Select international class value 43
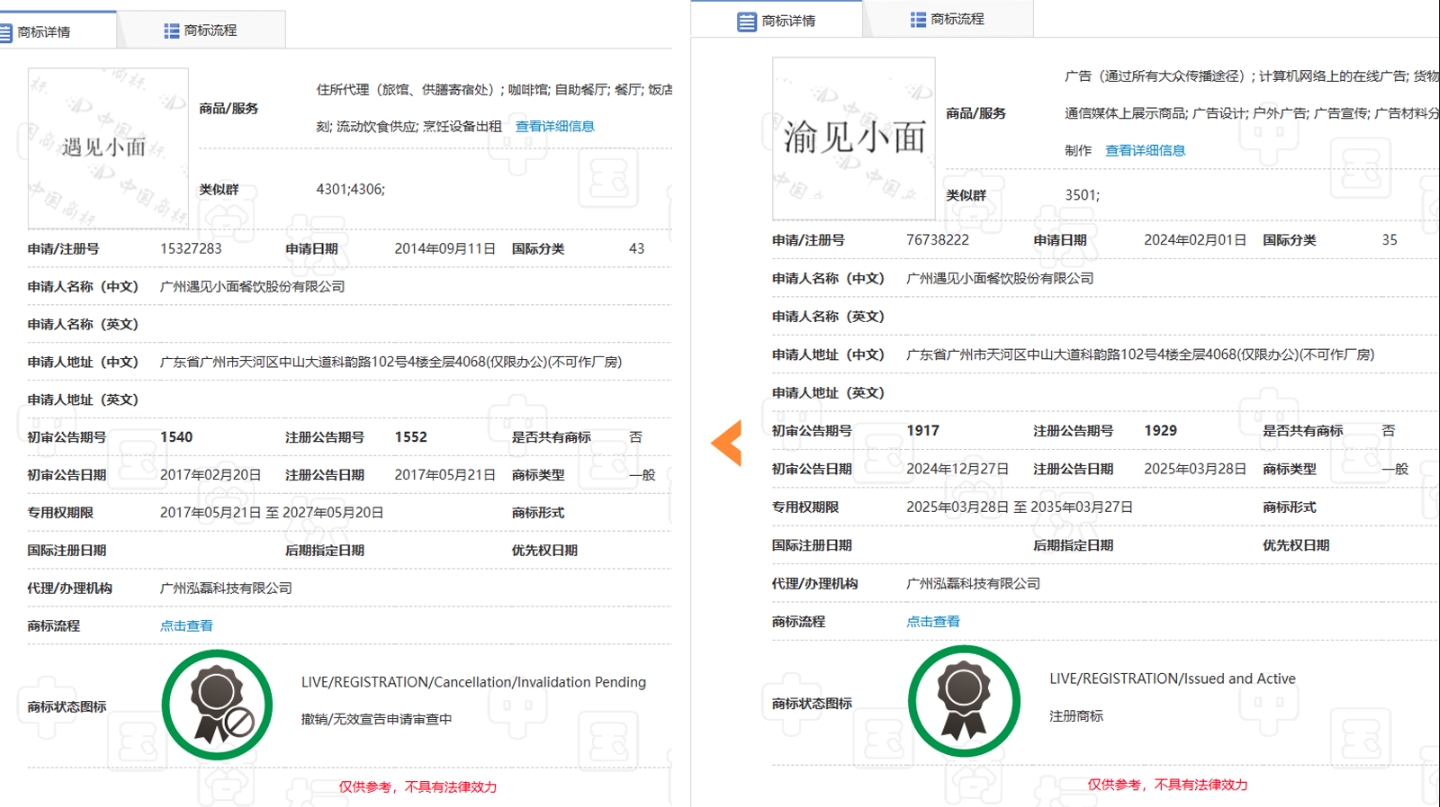Viewport: 1440px width, 807px height. 637,249
